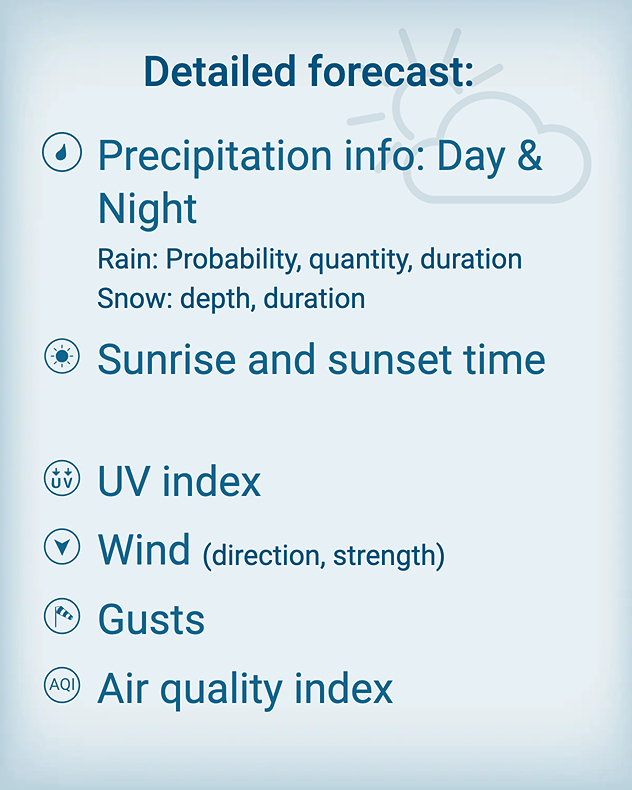Image resolution: width=632 pixels, height=790 pixels.
Task: Select the windsock icon beside Gusts
Action: tap(62, 617)
